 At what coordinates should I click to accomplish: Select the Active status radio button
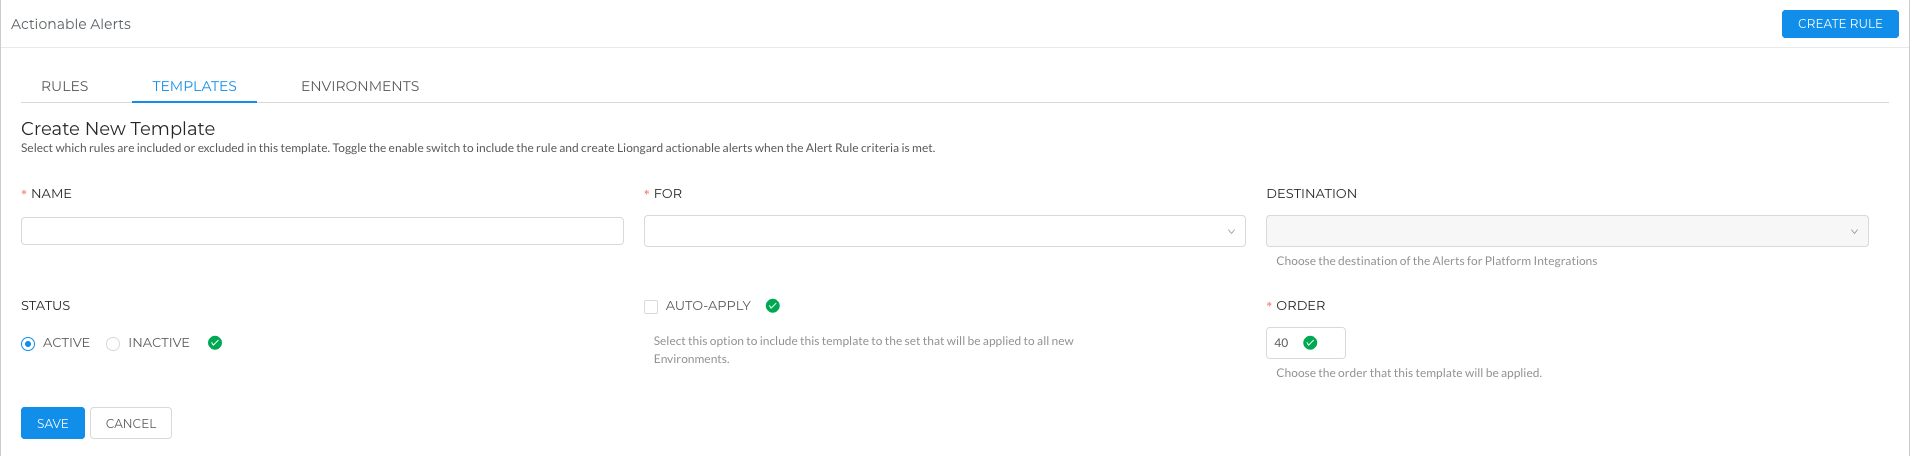28,344
